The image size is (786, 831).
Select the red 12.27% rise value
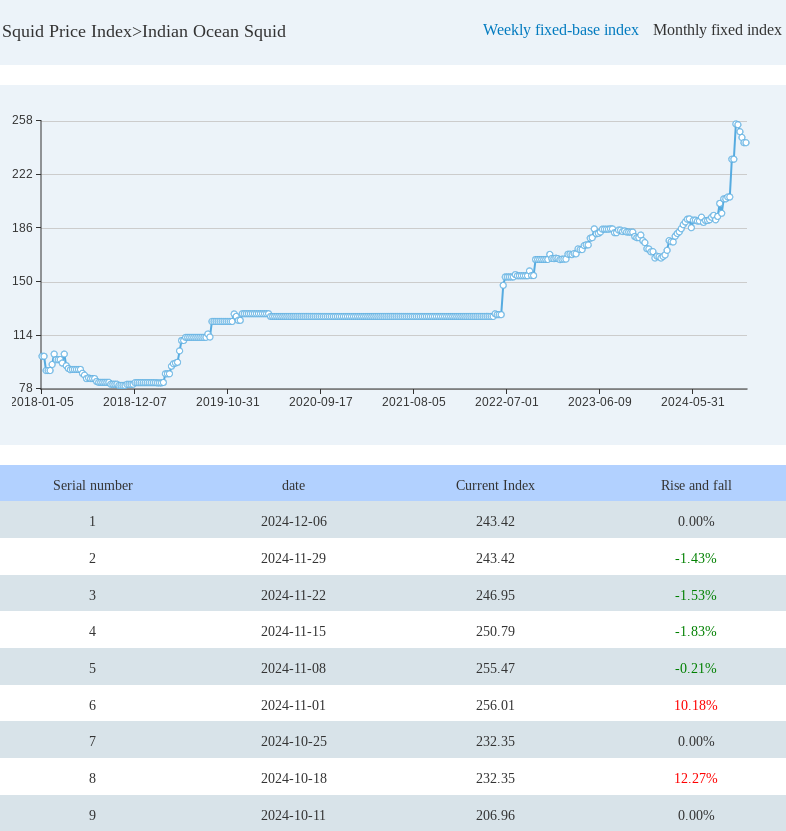pyautogui.click(x=695, y=778)
